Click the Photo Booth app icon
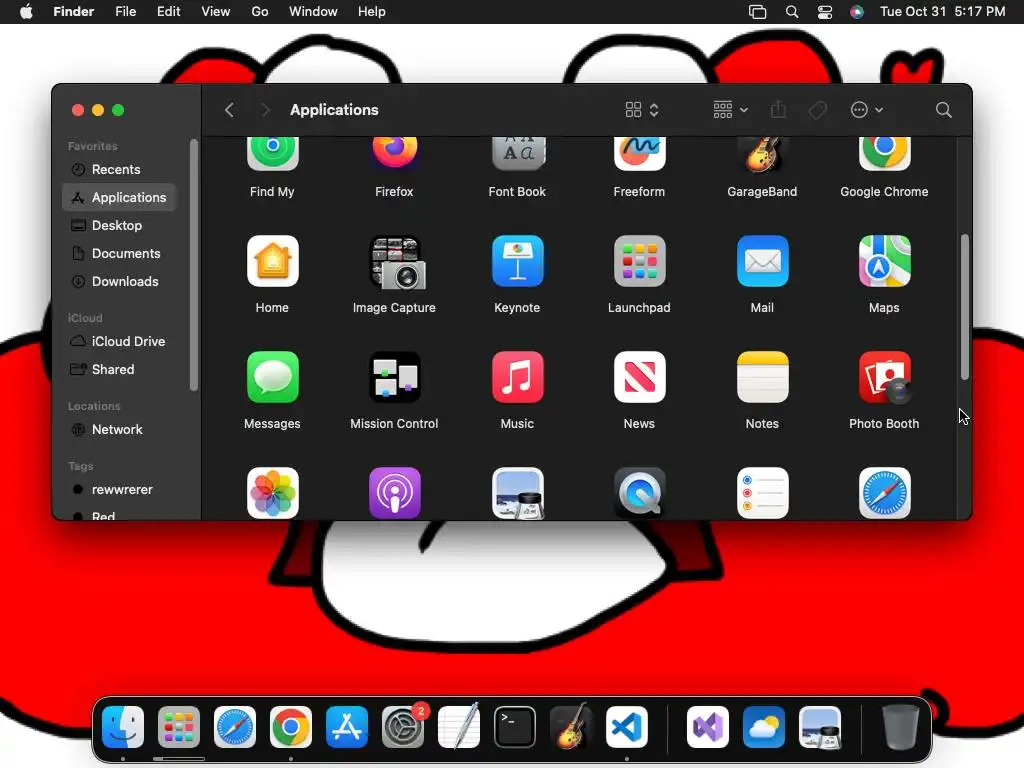 tap(884, 377)
